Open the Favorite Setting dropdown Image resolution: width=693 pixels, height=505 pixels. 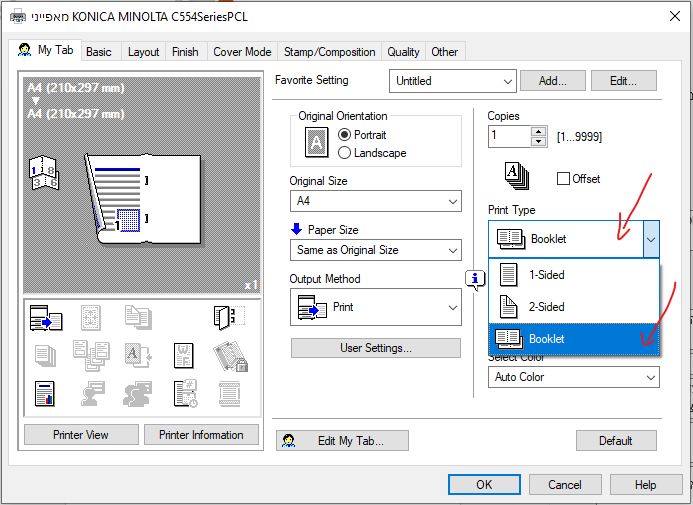[453, 81]
